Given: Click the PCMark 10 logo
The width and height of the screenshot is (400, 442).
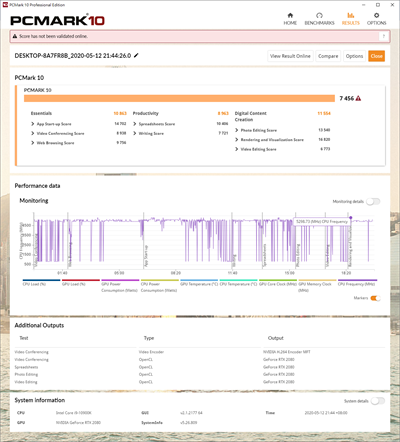Looking at the screenshot, I should tap(57, 21).
